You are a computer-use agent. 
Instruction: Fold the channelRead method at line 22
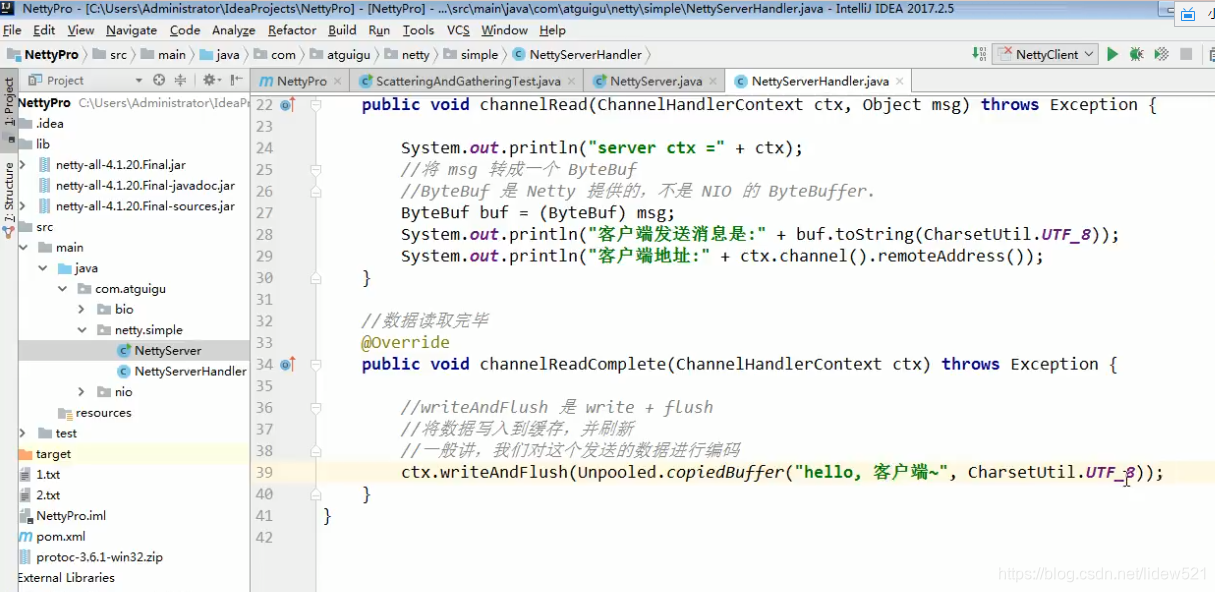click(316, 105)
